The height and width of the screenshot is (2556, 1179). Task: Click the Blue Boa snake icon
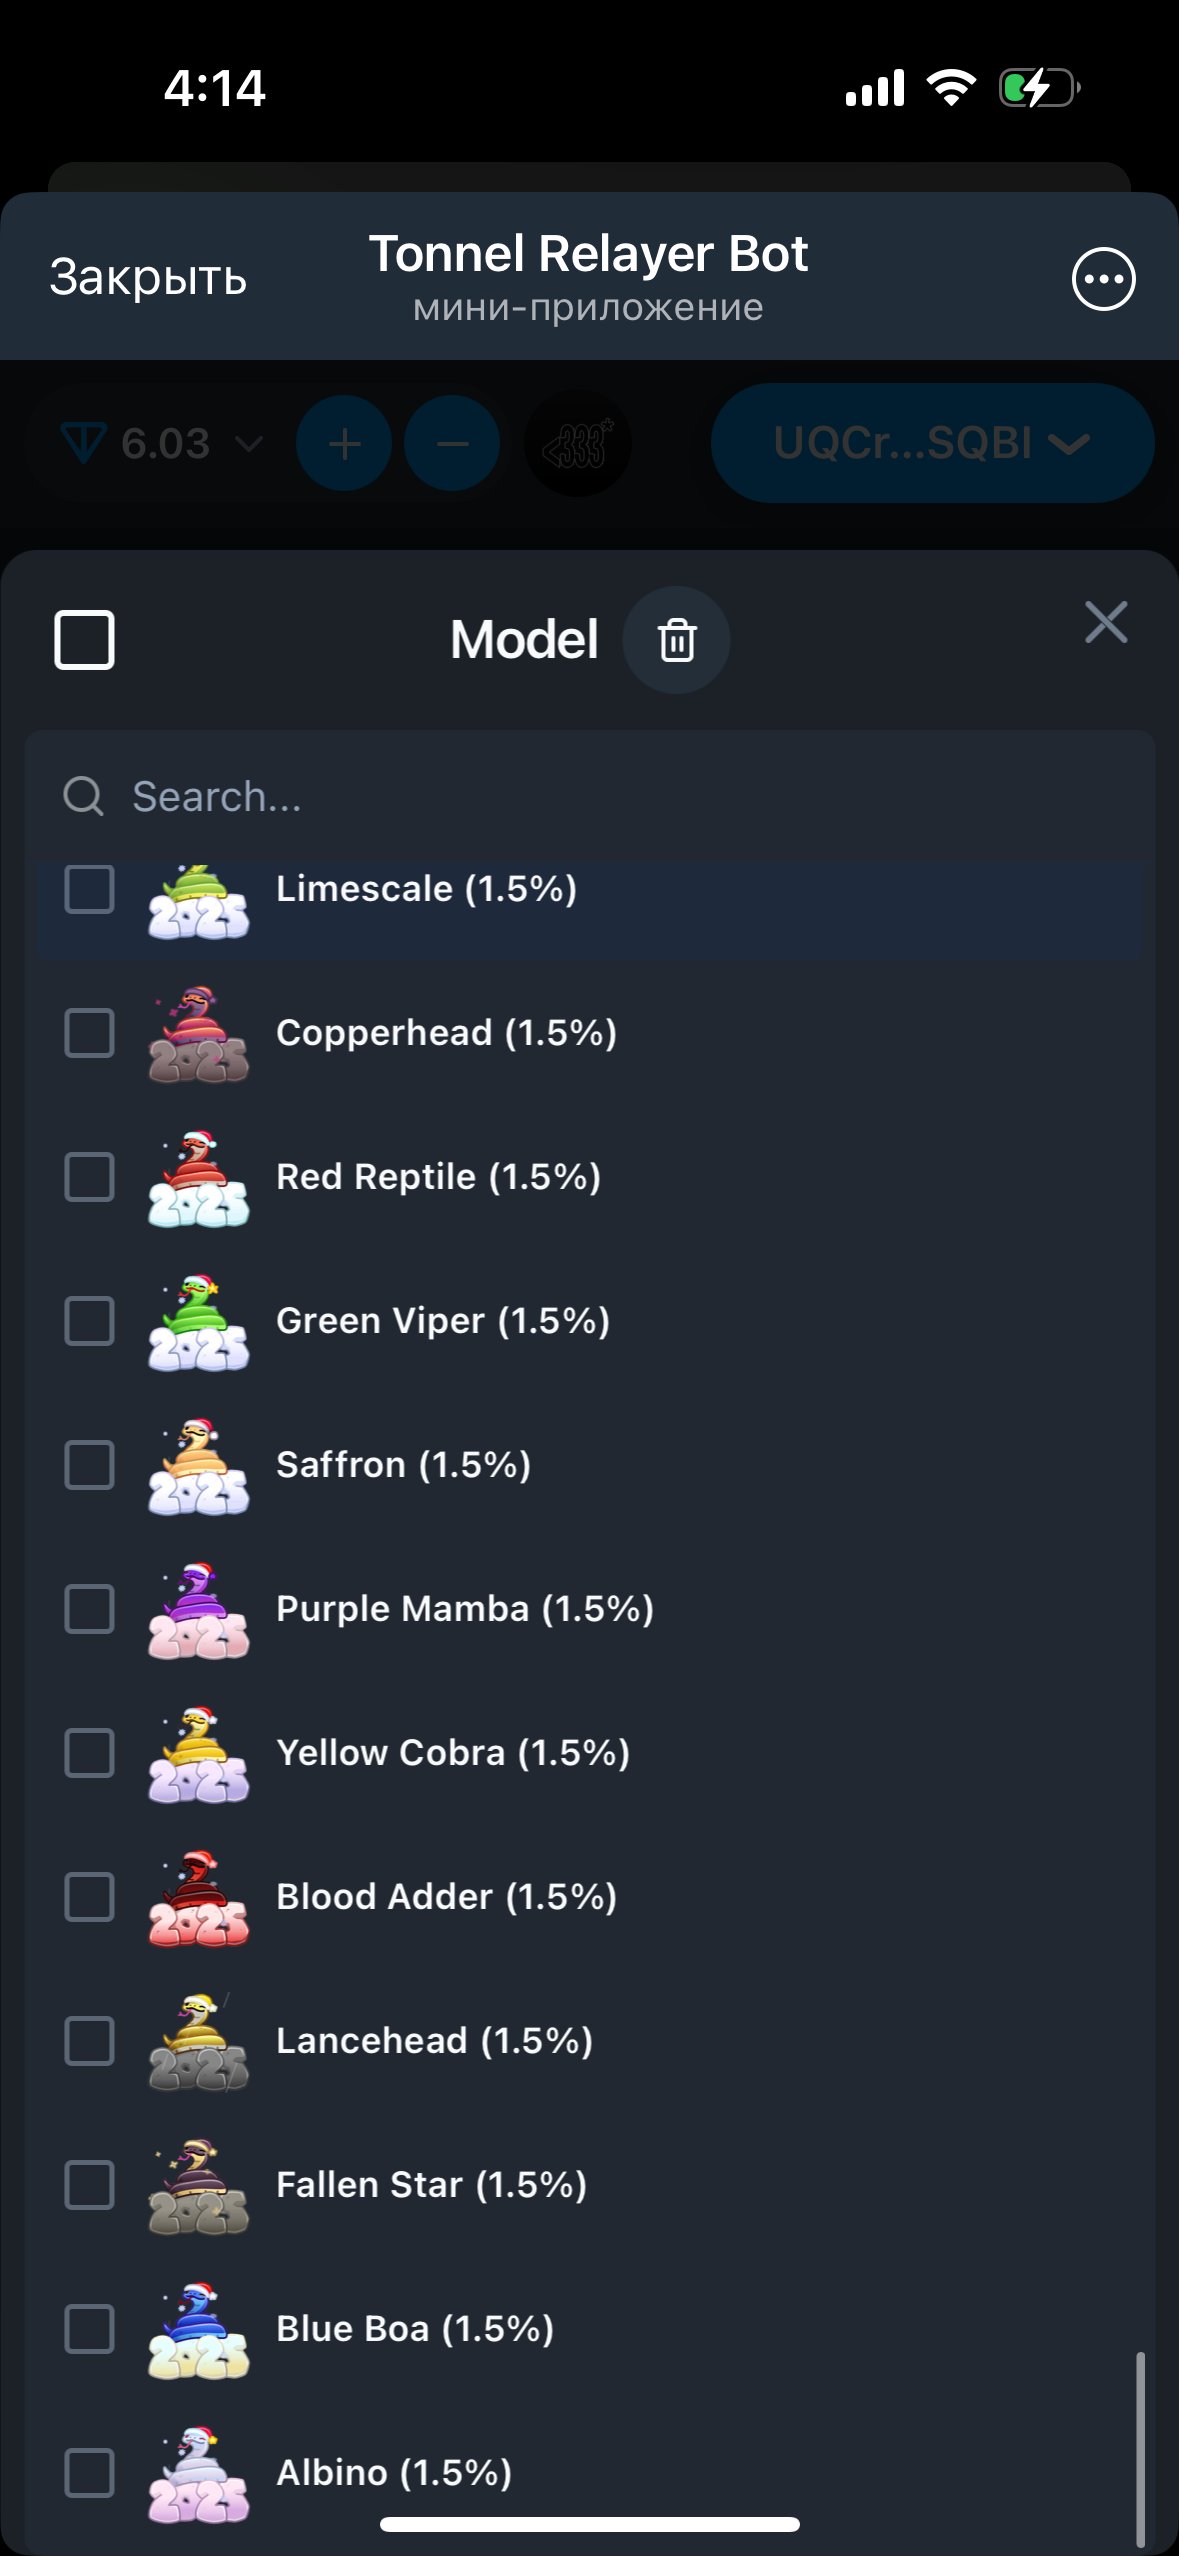[198, 2330]
